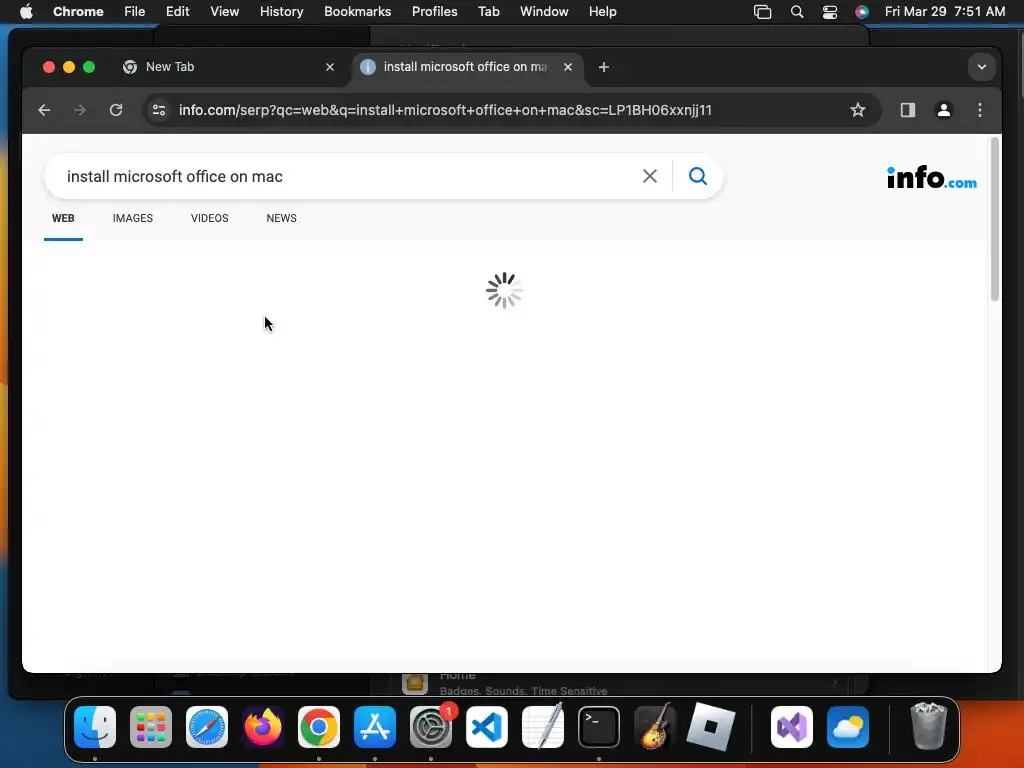Open the Chrome application menu
The height and width of the screenshot is (768, 1024).
[78, 12]
